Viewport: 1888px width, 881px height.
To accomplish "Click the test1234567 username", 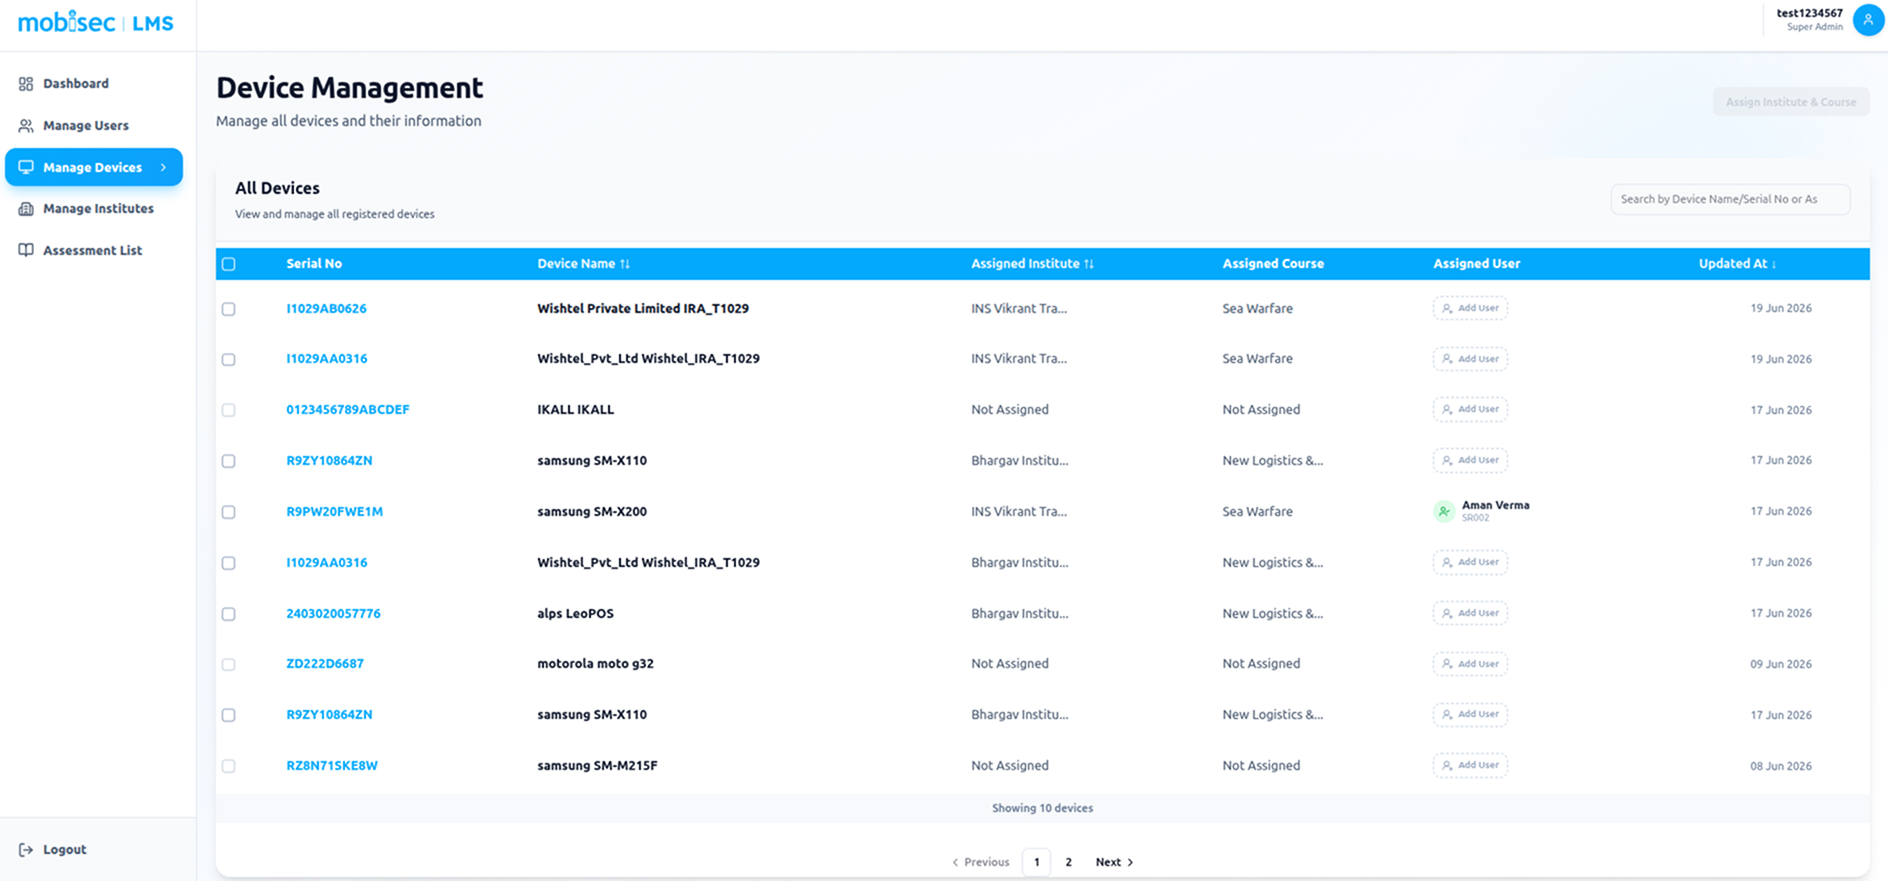I will coord(1809,13).
